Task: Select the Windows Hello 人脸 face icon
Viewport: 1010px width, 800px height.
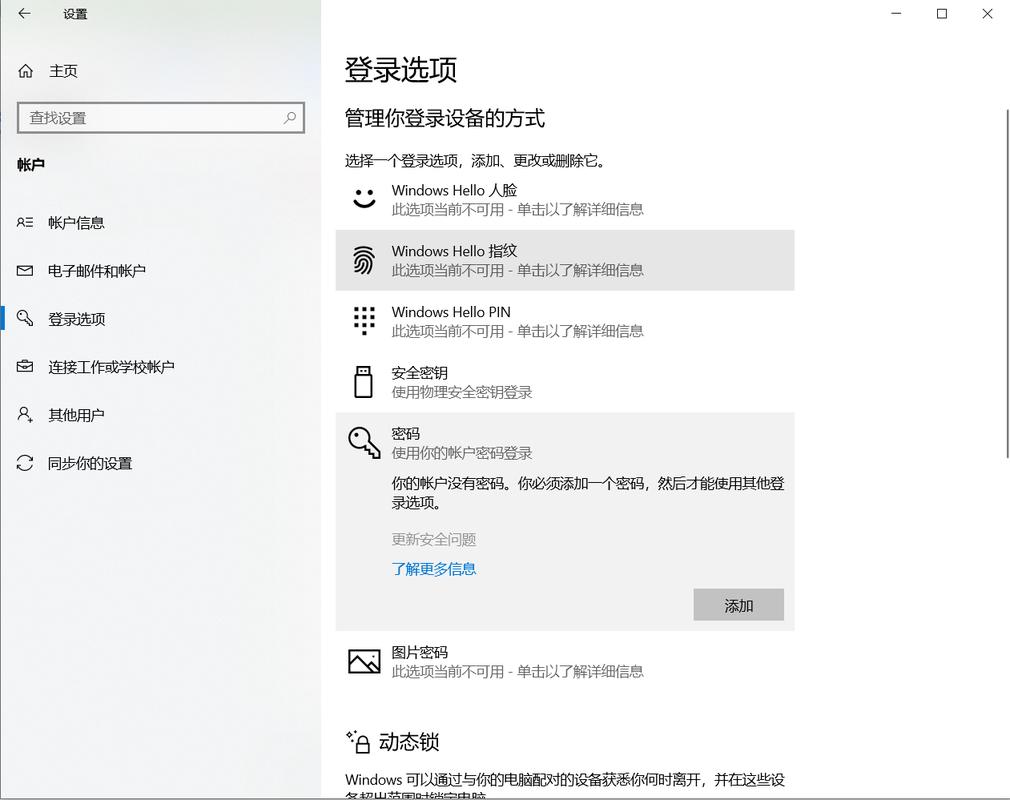Action: 364,198
